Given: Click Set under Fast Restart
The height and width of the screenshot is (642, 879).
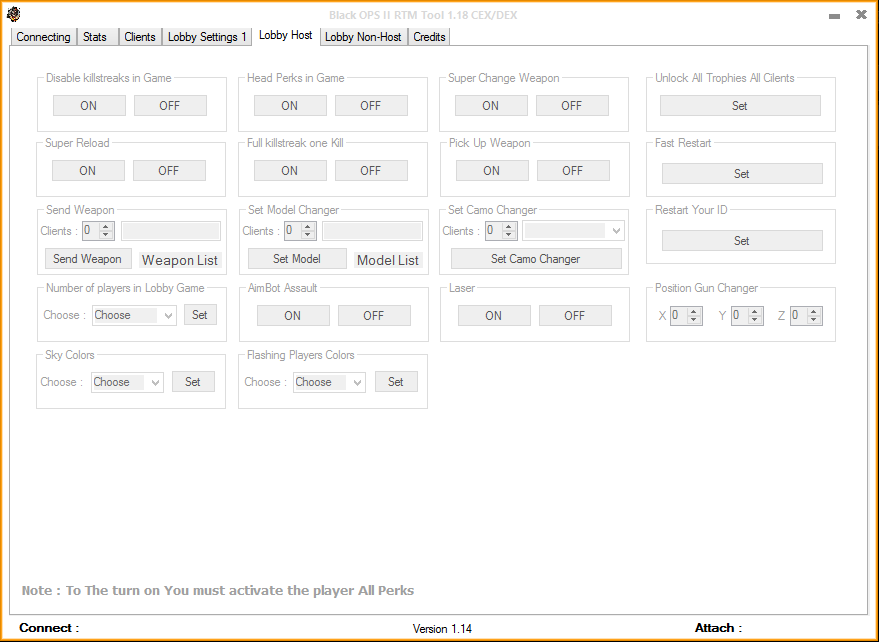Looking at the screenshot, I should [x=742, y=174].
